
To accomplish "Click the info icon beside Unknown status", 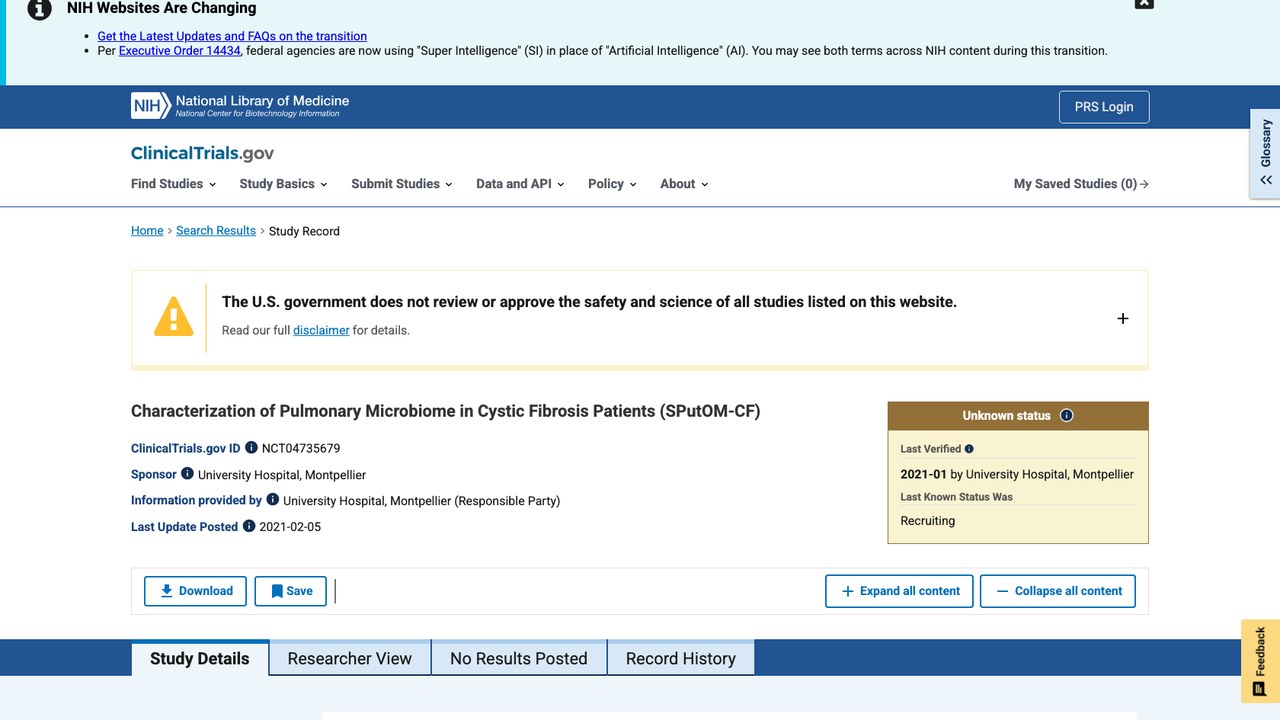I will click(x=1066, y=415).
